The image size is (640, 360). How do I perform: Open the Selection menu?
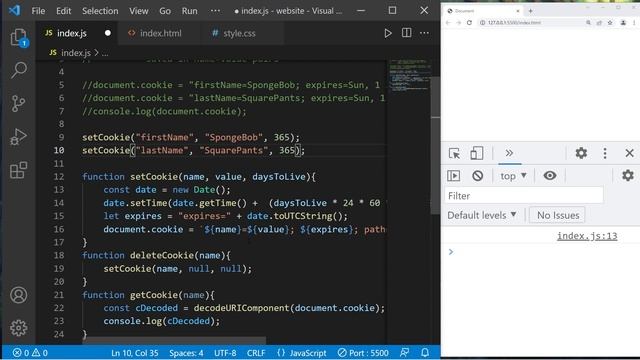point(100,11)
